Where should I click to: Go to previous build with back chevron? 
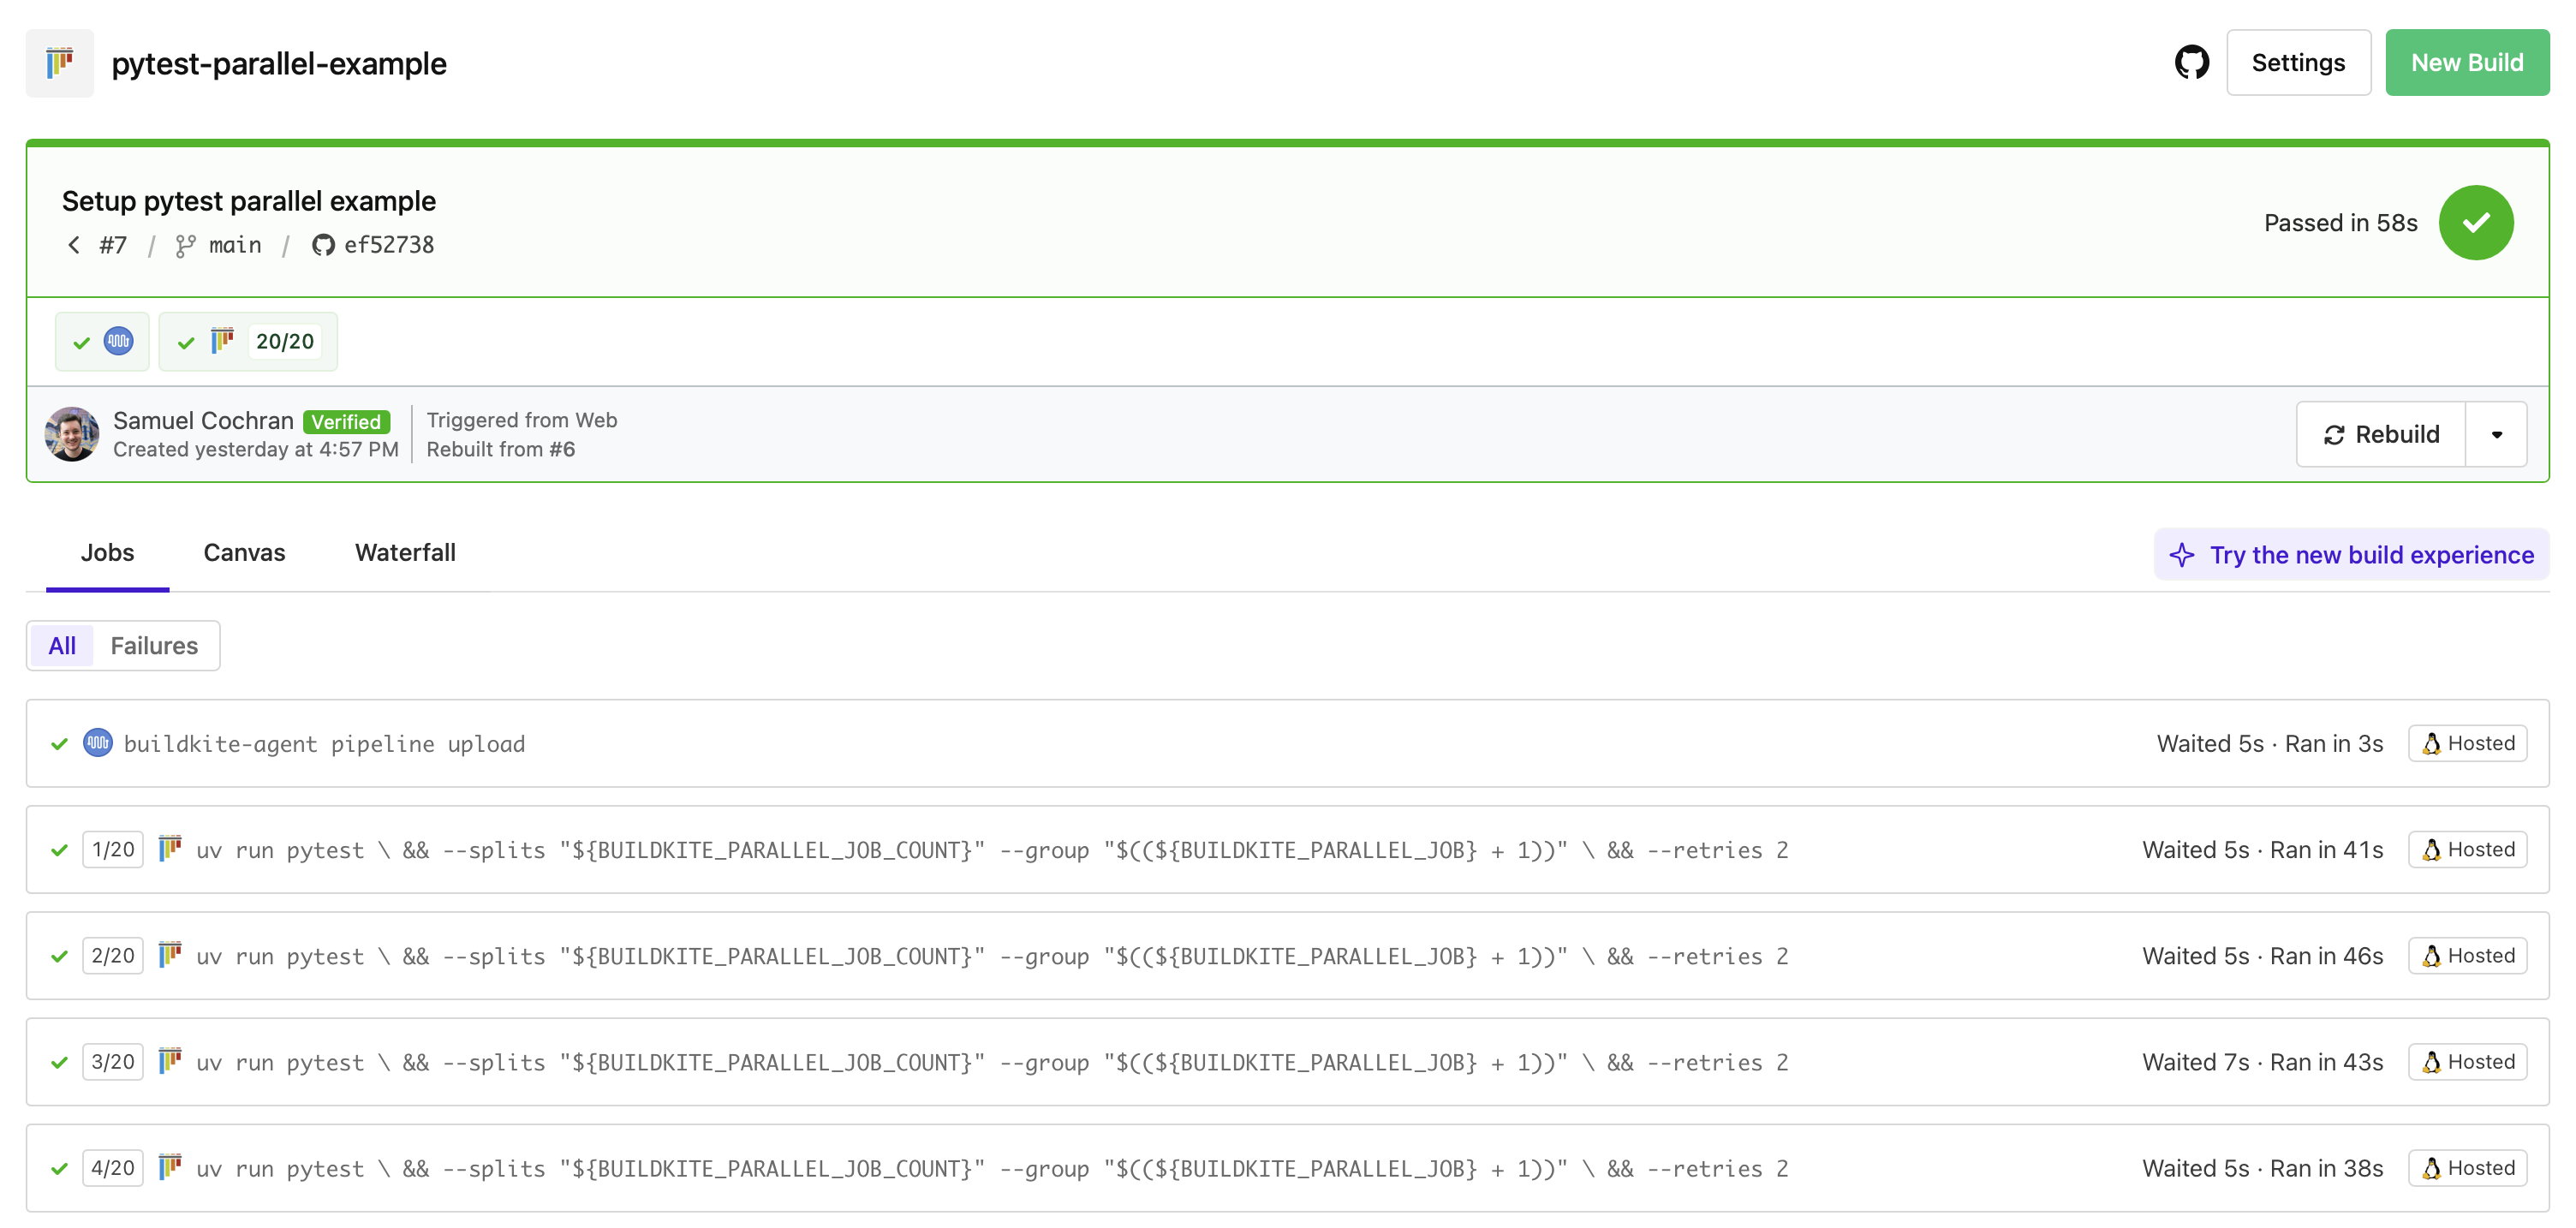click(x=74, y=245)
